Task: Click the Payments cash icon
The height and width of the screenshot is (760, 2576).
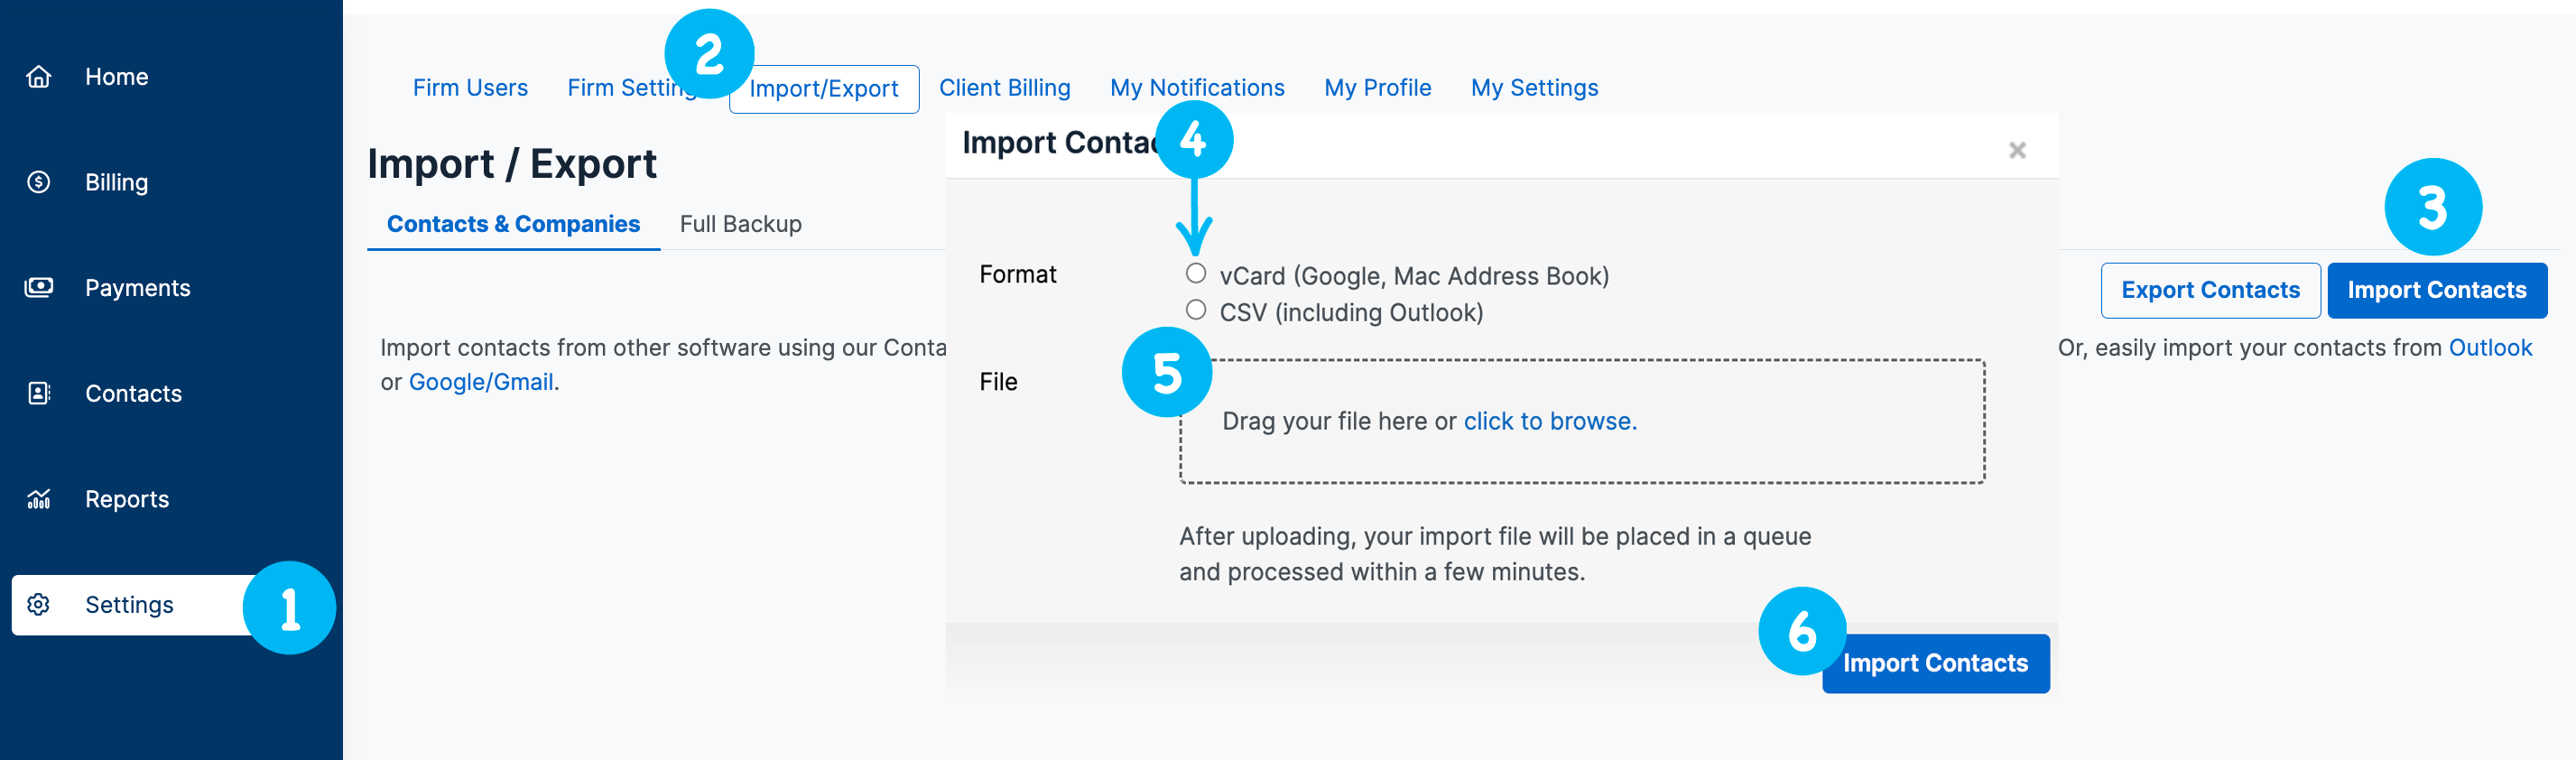Action: [39, 288]
